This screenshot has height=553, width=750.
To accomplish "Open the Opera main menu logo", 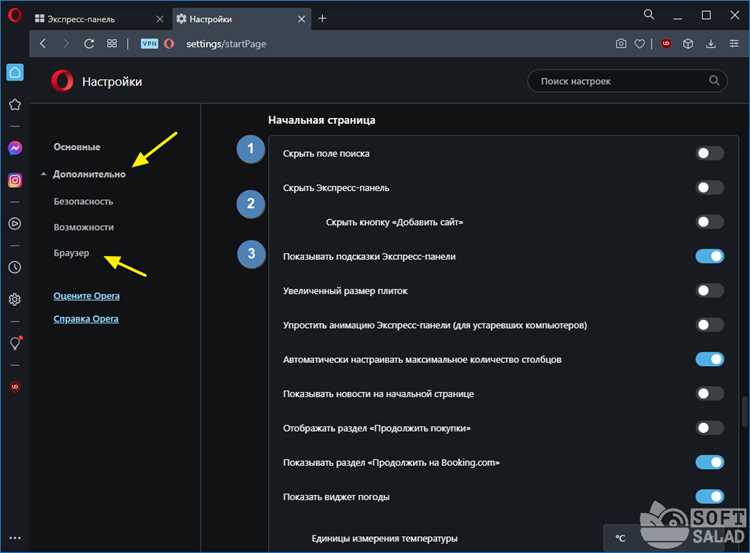I will click(14, 15).
